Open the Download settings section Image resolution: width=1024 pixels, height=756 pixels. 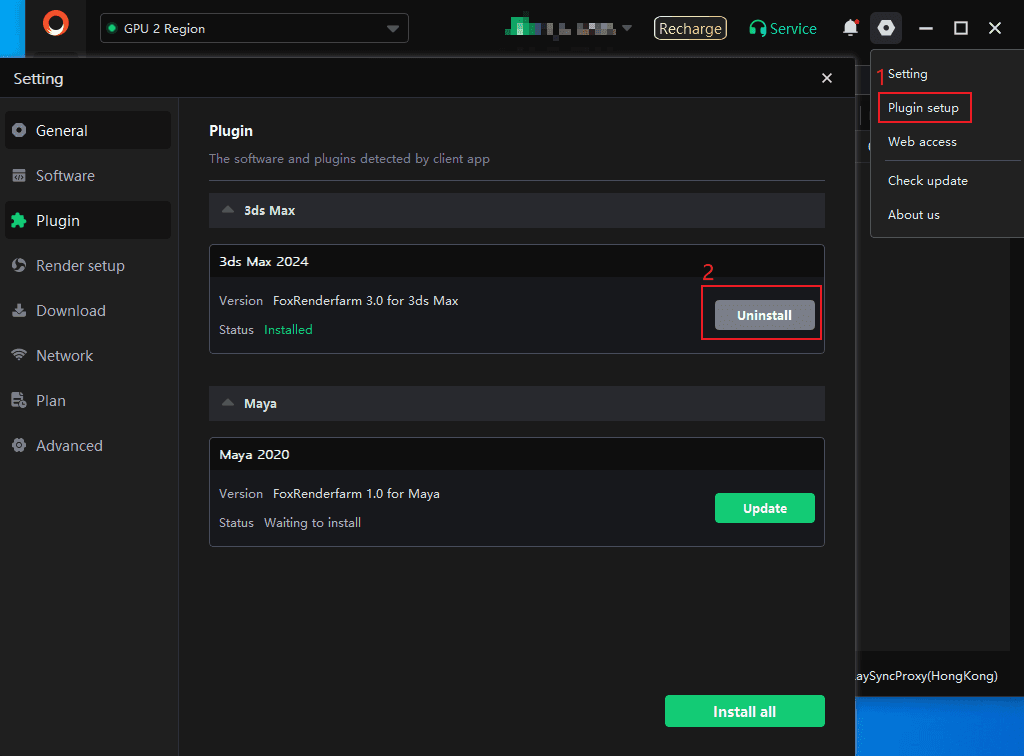click(70, 311)
